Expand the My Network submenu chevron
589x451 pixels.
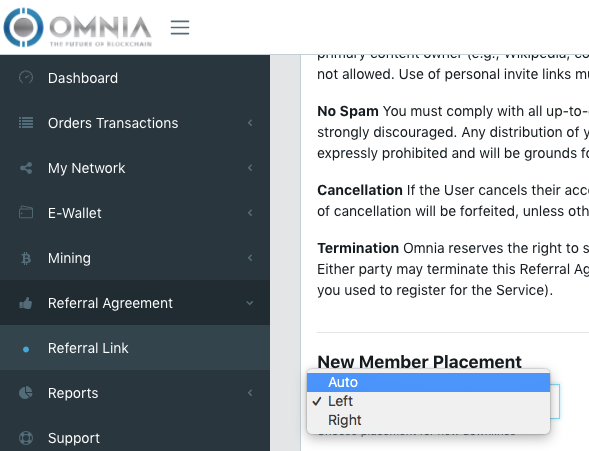(250, 168)
